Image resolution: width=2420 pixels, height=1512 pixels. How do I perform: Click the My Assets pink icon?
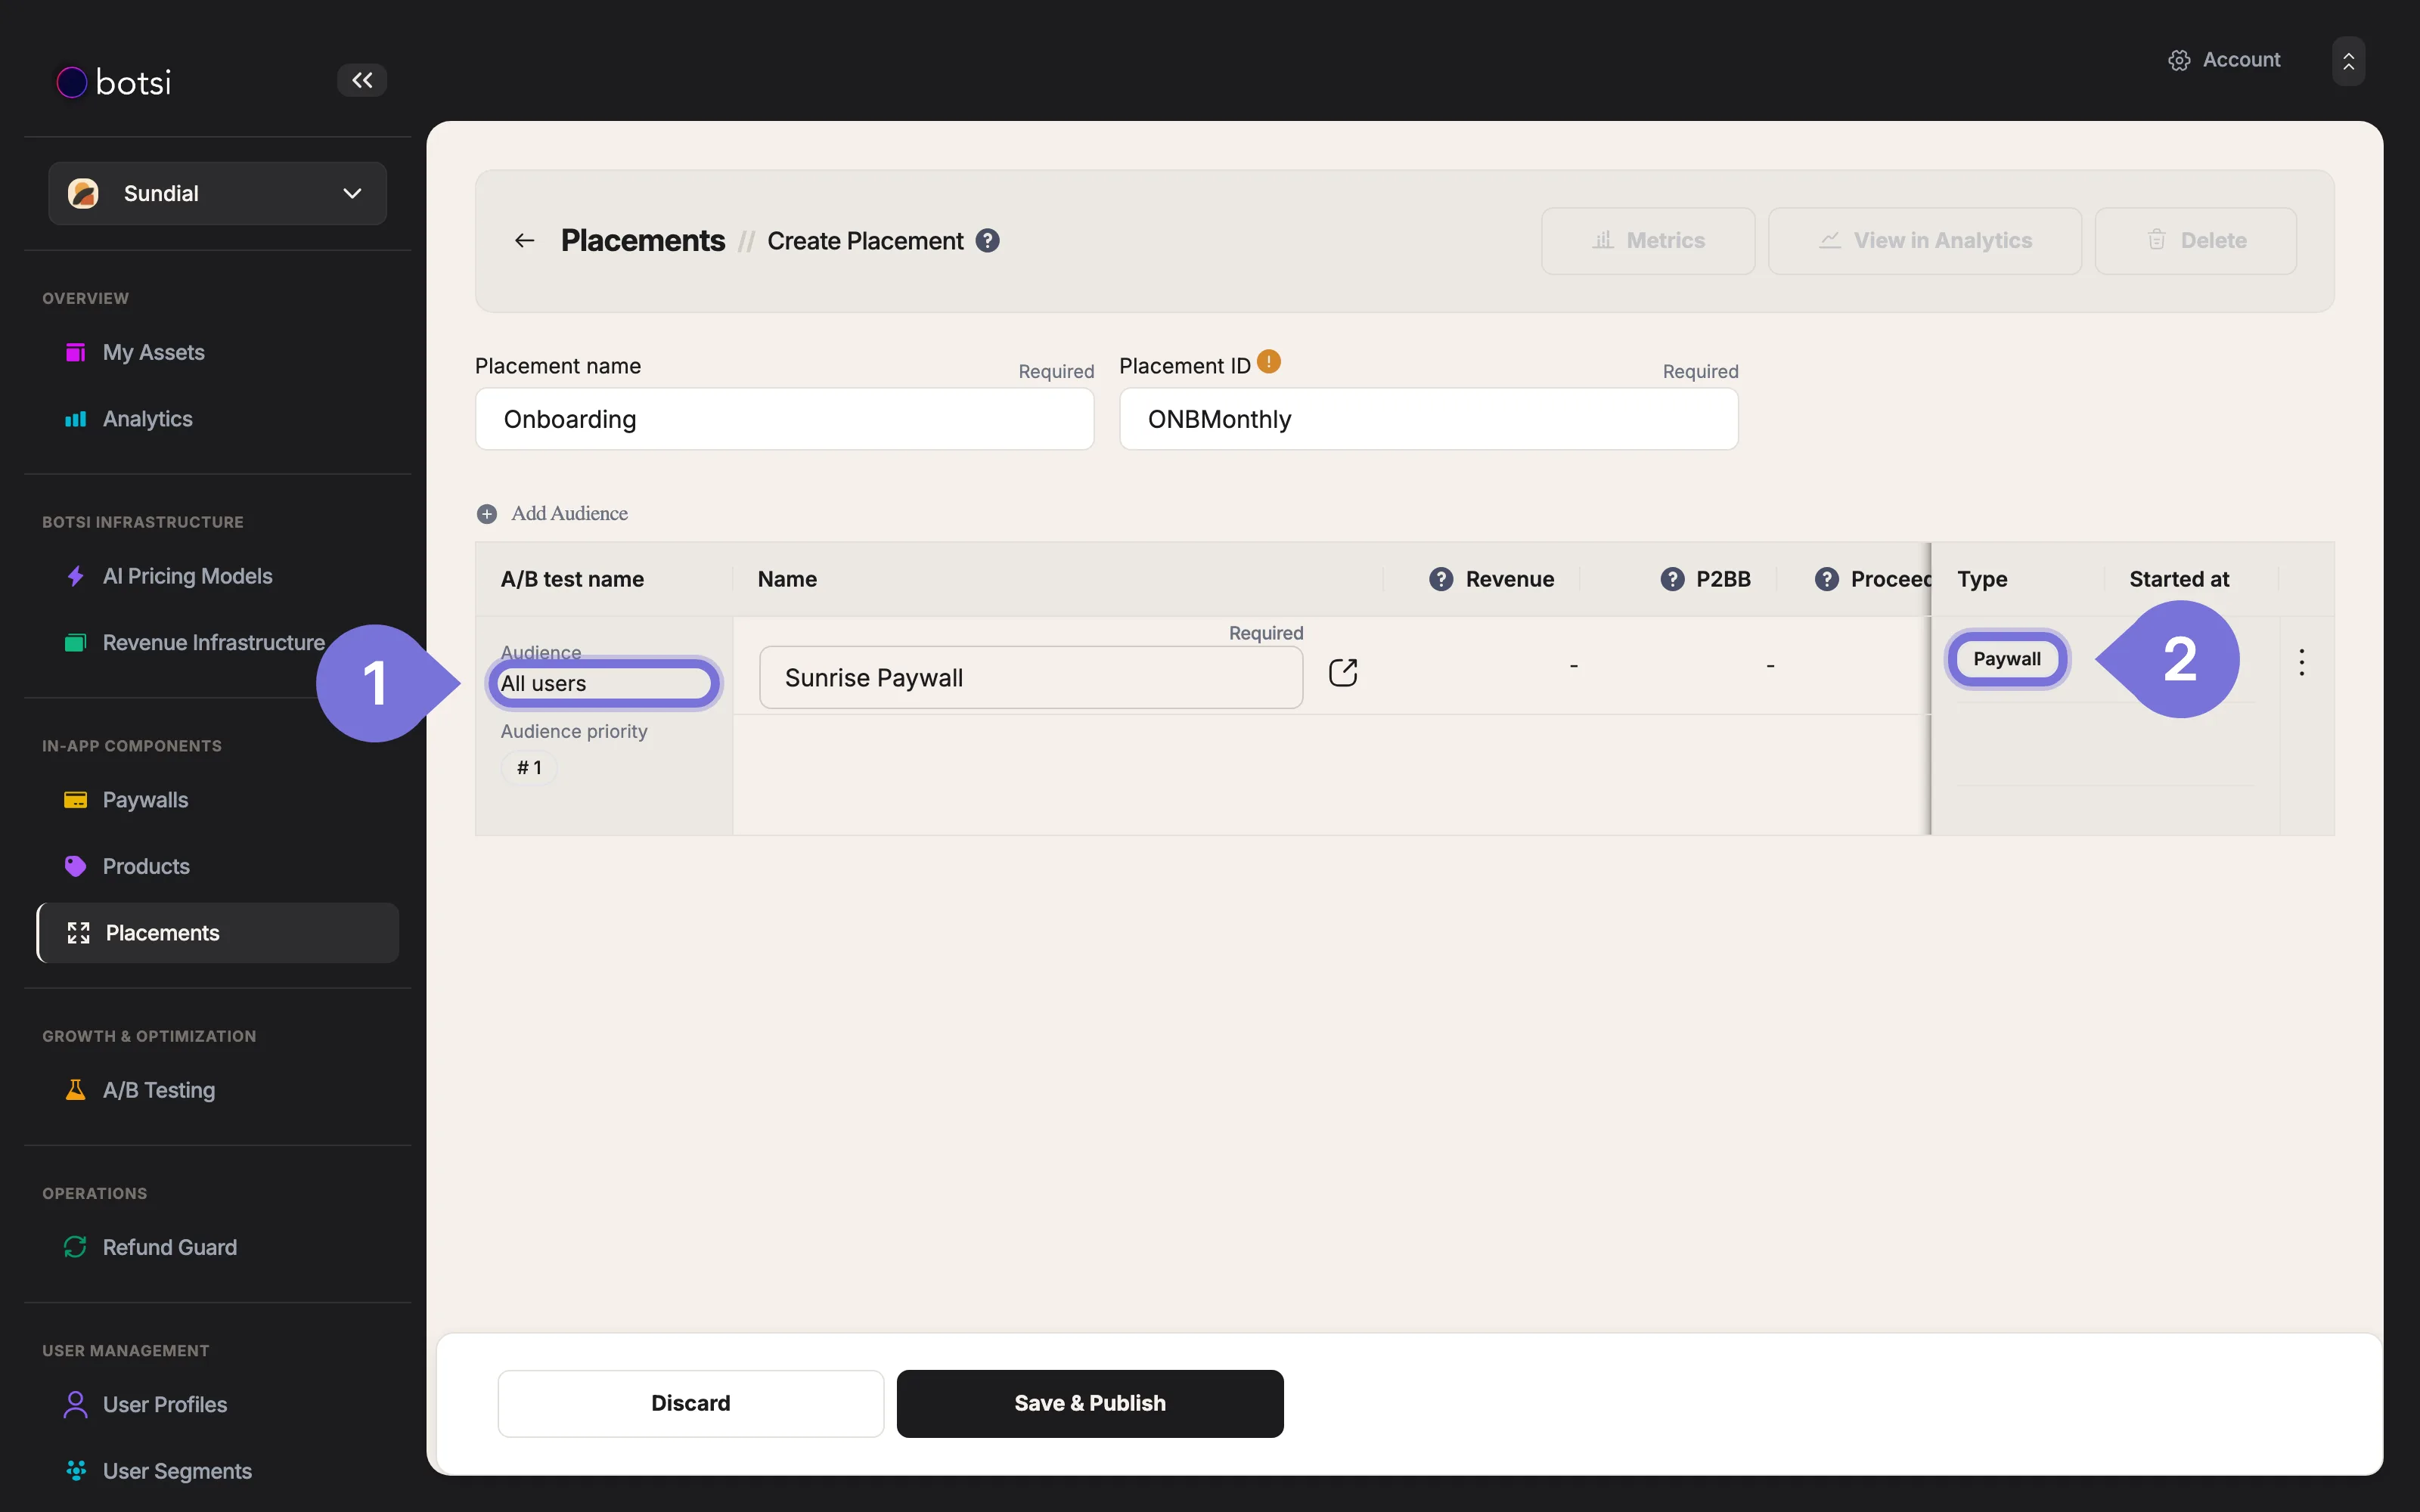point(75,352)
